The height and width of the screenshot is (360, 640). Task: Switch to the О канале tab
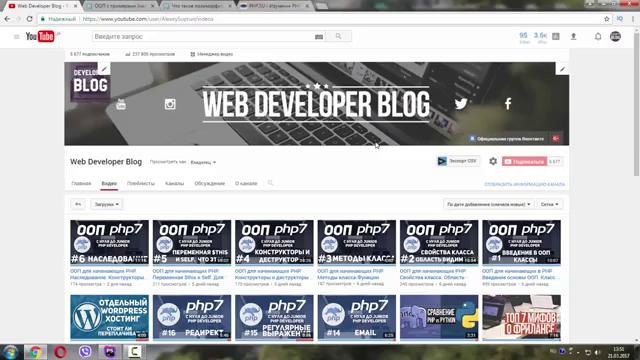pyautogui.click(x=246, y=183)
